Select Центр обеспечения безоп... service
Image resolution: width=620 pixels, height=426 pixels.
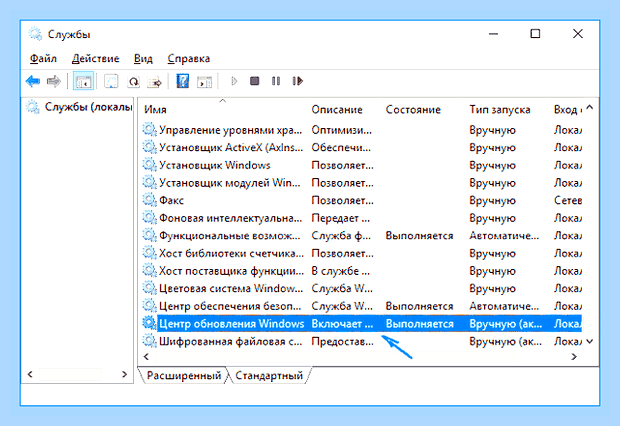tap(230, 306)
